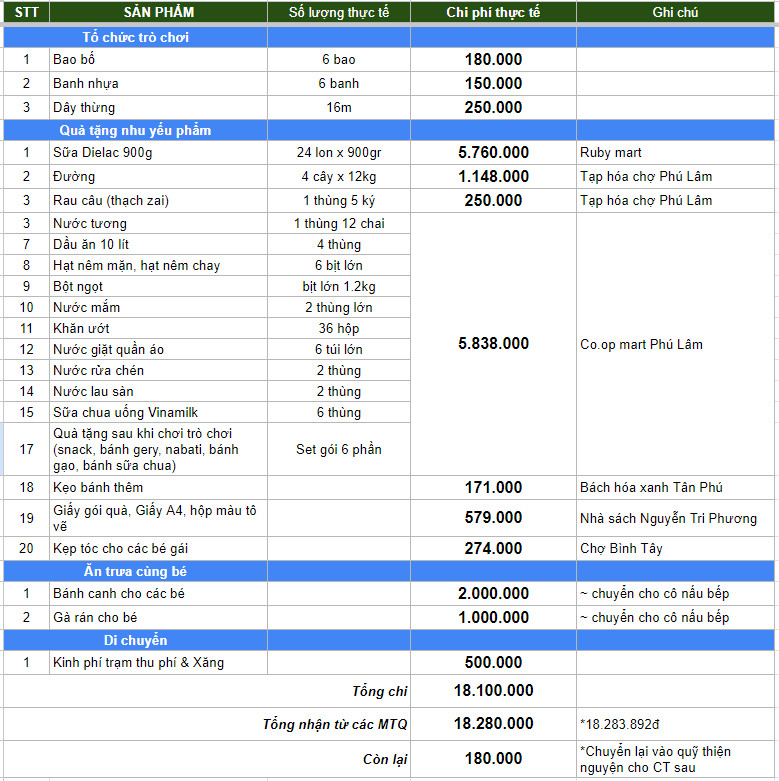
Task: Click the Tổ chức trò chơi section row
Action: (x=135, y=37)
